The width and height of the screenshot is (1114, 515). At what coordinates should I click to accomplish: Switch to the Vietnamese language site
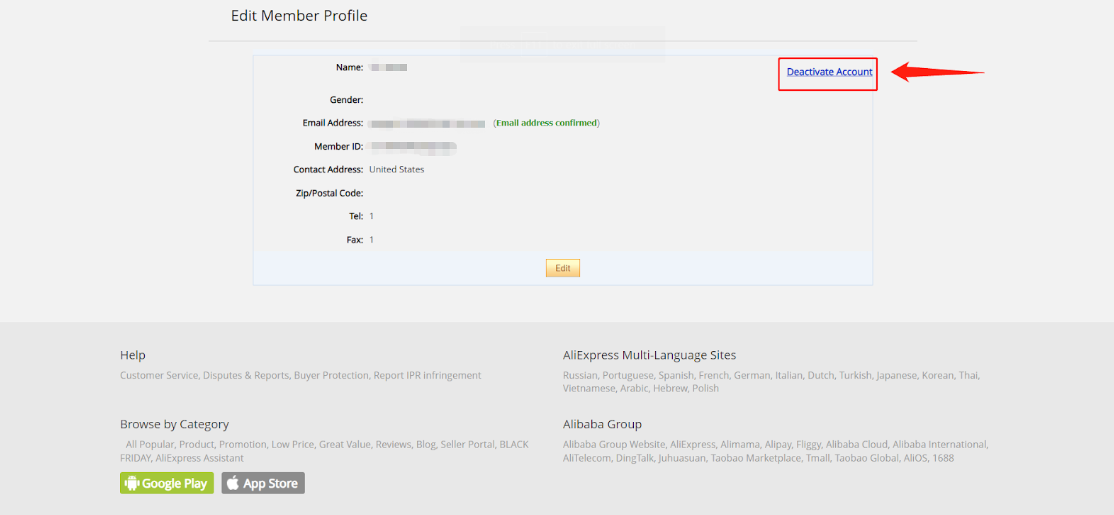(588, 389)
